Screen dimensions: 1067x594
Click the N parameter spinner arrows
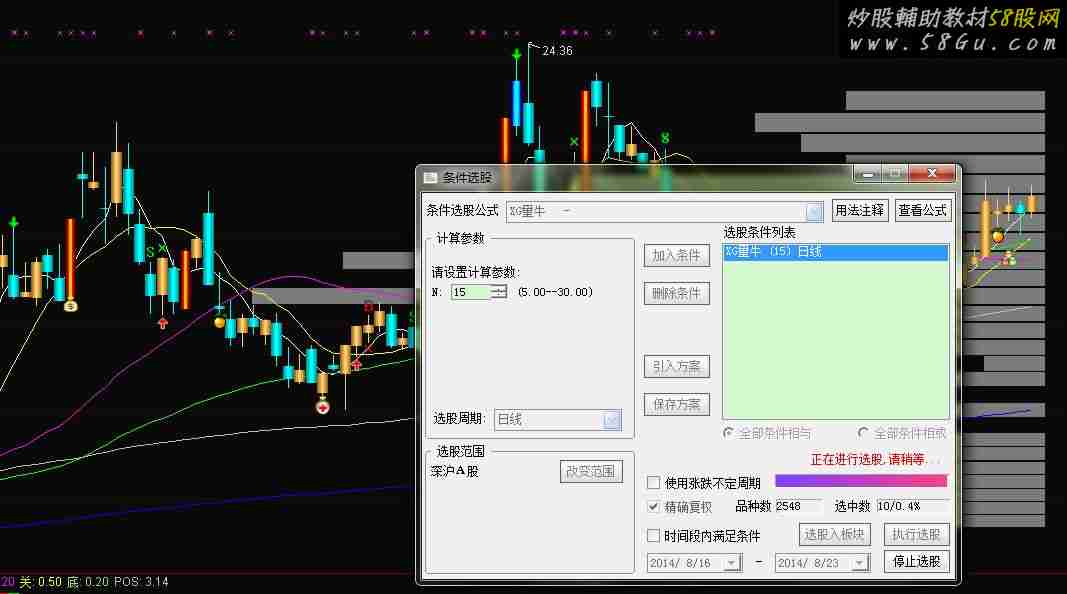pyautogui.click(x=499, y=292)
